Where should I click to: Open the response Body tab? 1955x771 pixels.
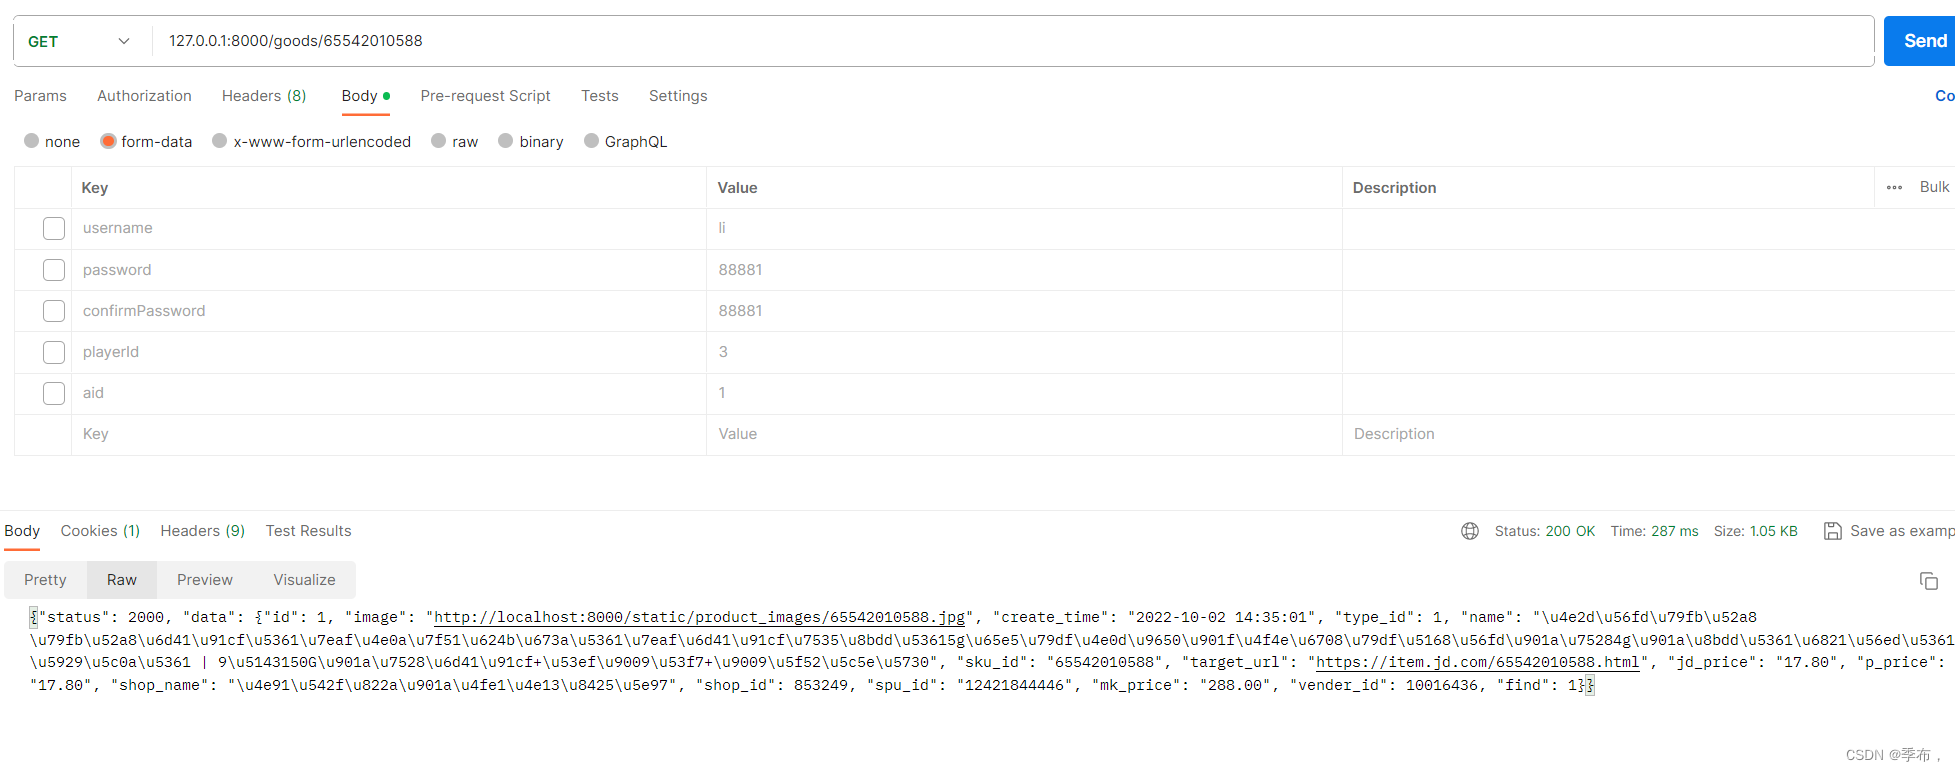22,531
